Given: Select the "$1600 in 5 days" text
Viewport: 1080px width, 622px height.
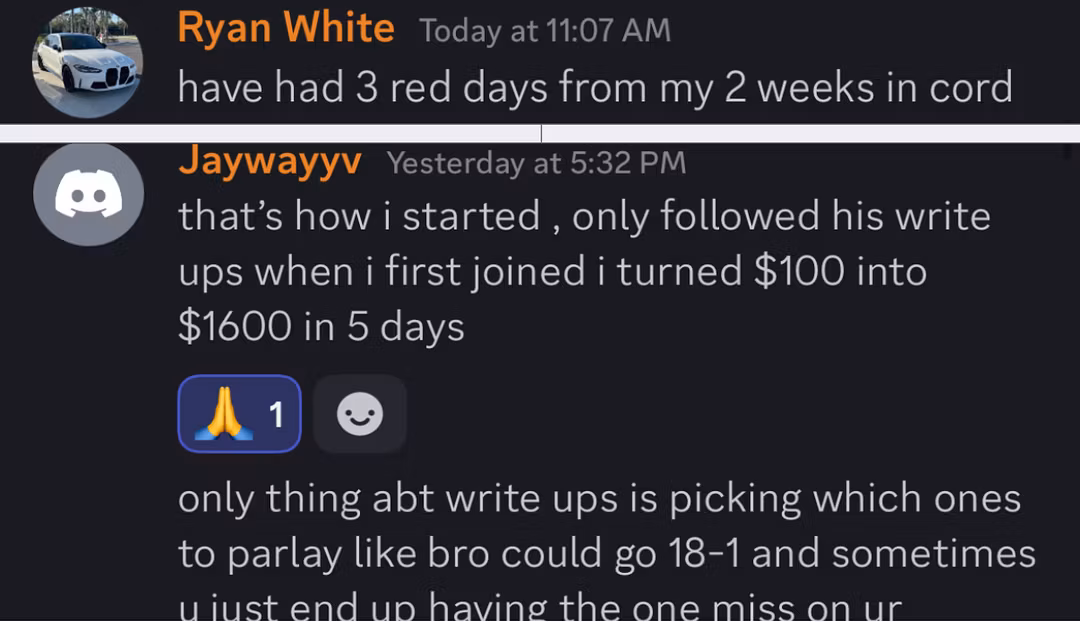Looking at the screenshot, I should 321,327.
